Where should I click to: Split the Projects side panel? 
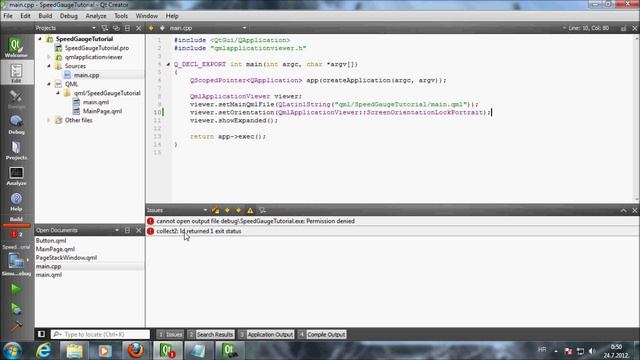pyautogui.click(x=127, y=28)
